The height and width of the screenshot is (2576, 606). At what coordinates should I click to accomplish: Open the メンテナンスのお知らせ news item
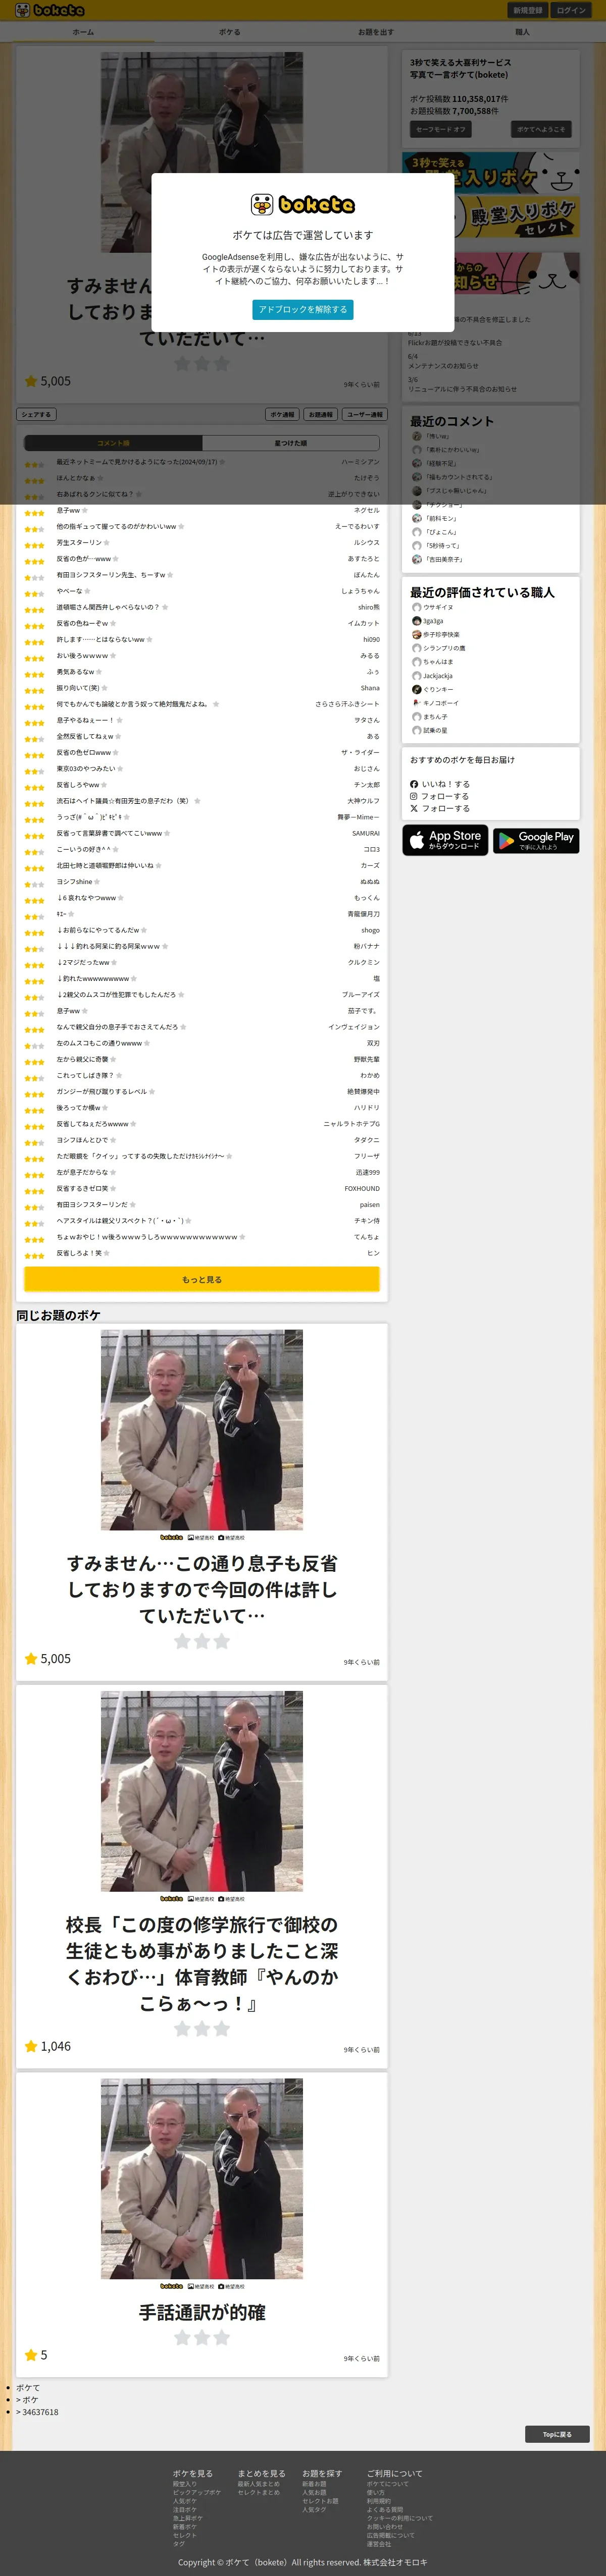[443, 366]
